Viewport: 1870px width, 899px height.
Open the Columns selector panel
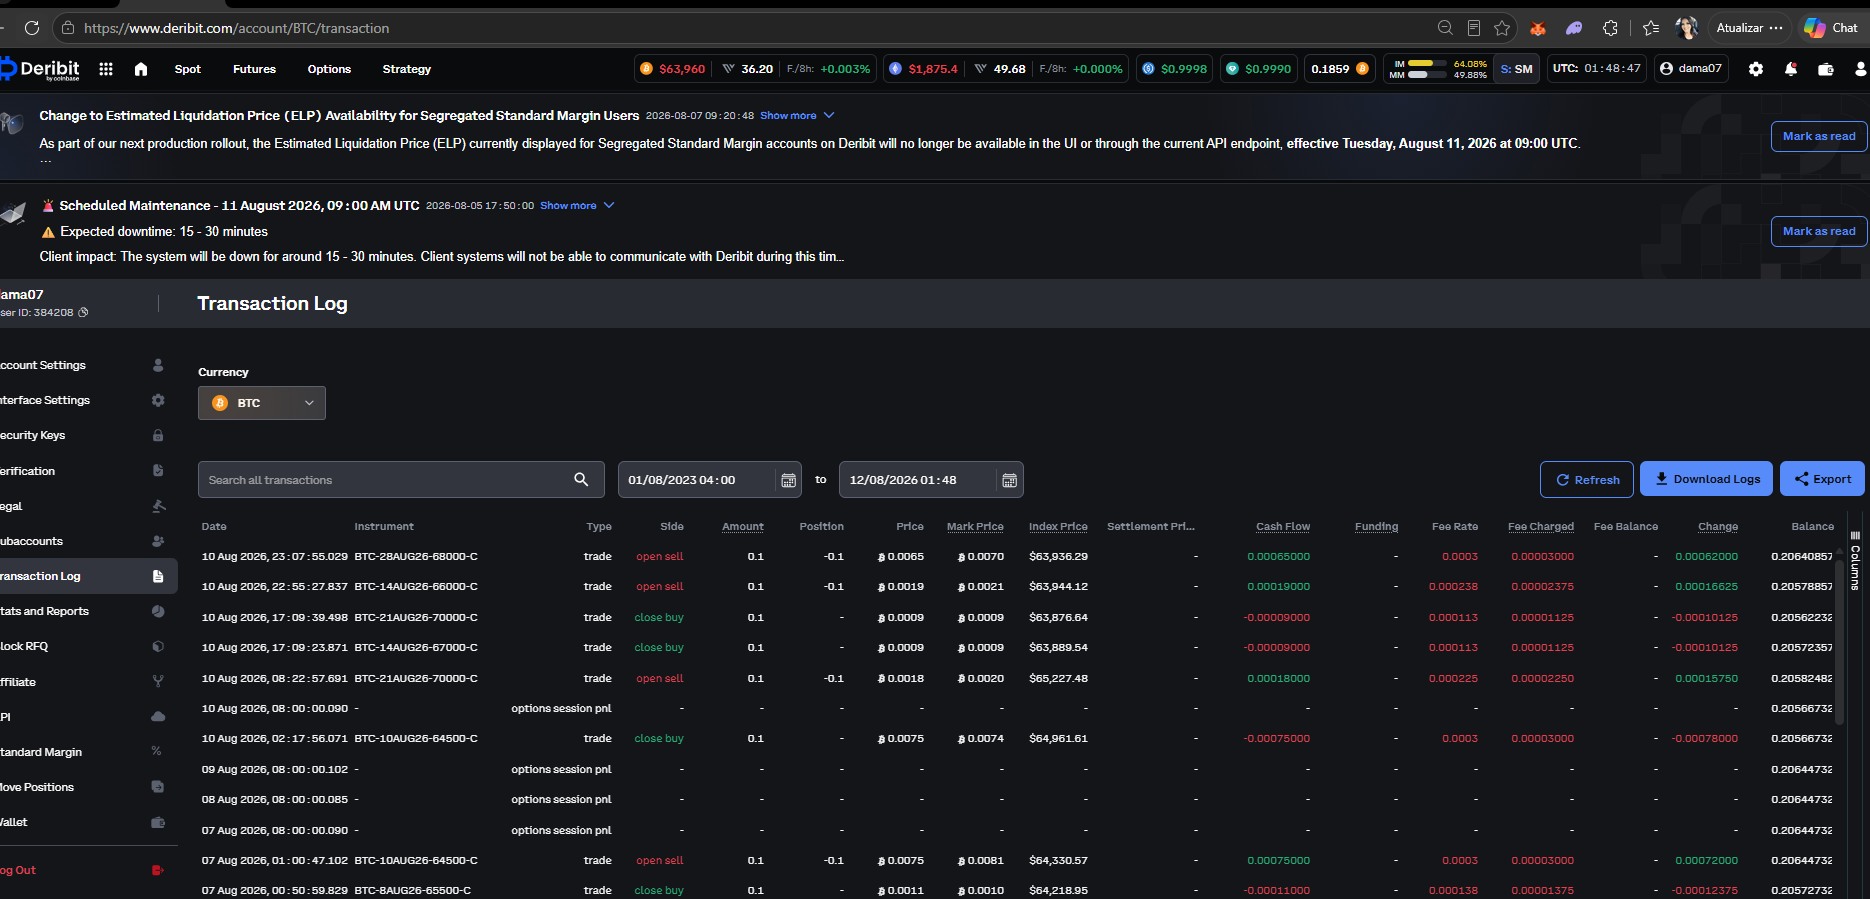pos(1855,562)
